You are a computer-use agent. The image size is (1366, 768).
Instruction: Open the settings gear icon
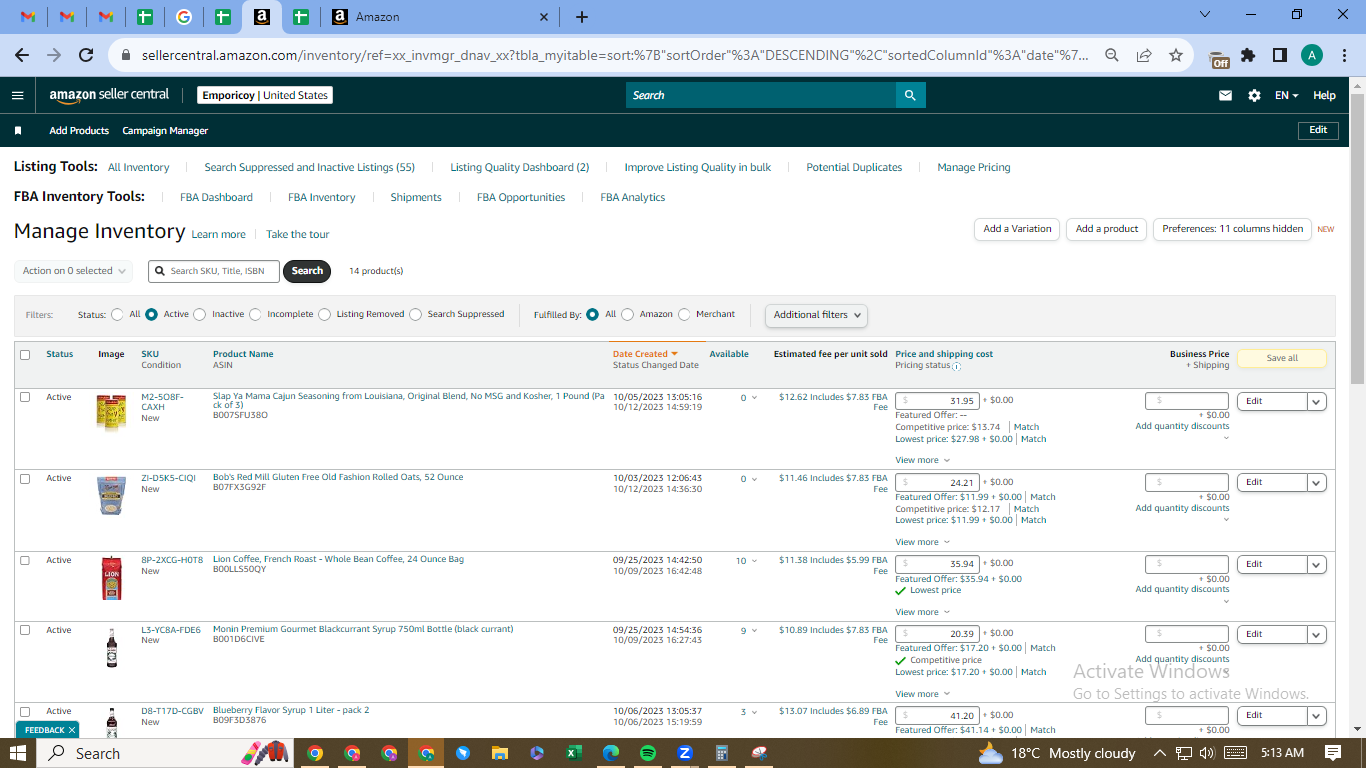[x=1254, y=95]
